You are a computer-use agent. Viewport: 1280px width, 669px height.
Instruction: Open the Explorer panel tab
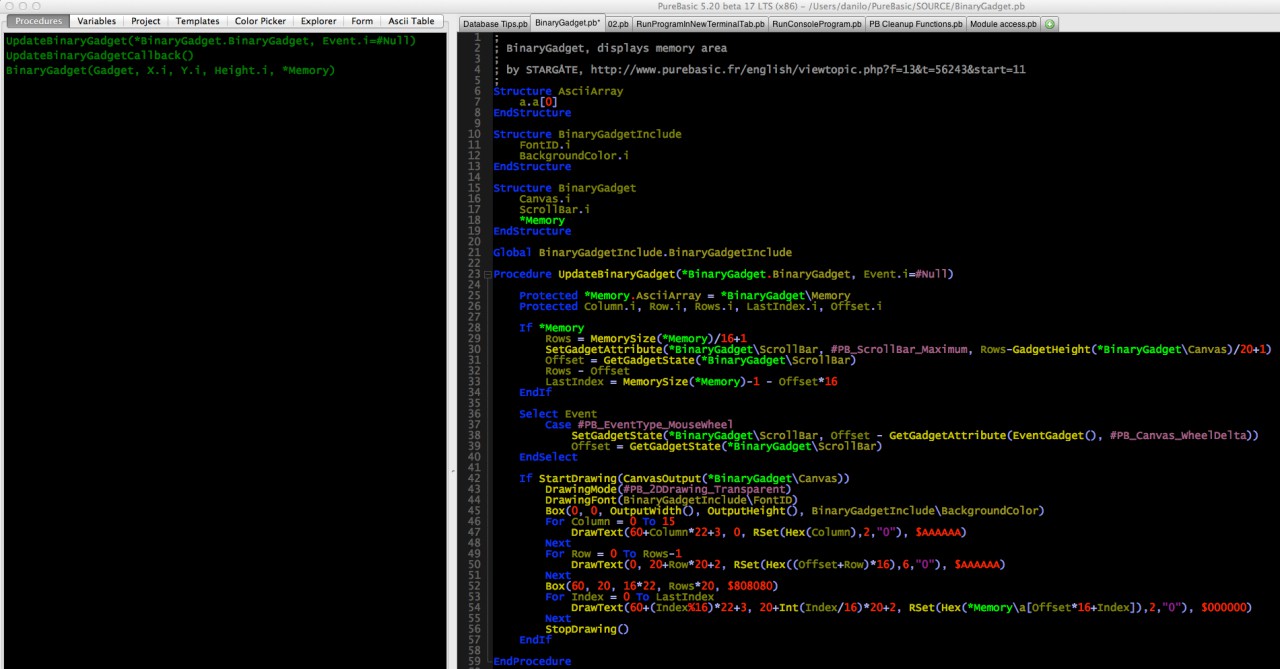319,21
